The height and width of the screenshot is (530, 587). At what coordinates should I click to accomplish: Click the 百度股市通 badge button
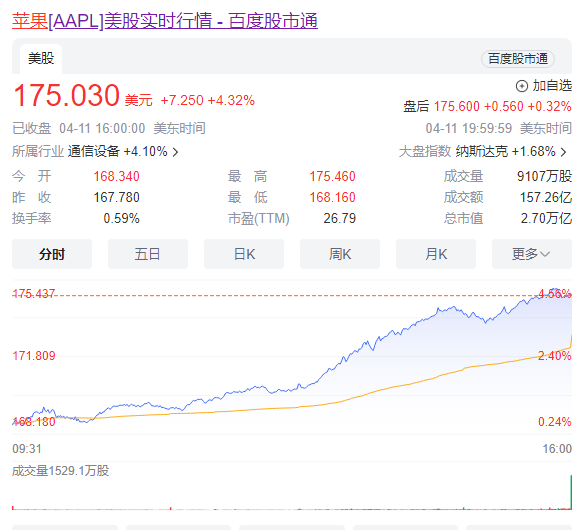518,59
